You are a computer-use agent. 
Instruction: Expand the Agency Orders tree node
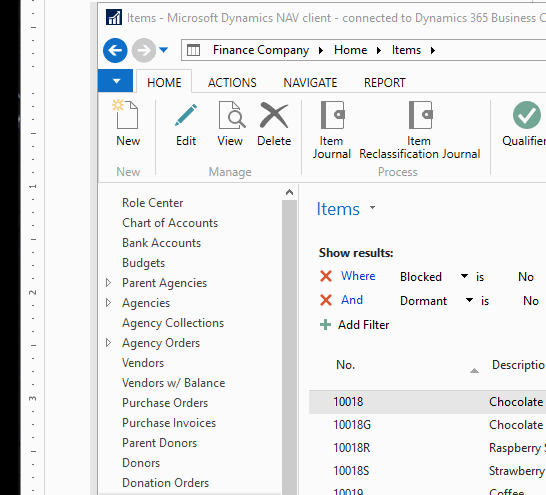tap(108, 343)
